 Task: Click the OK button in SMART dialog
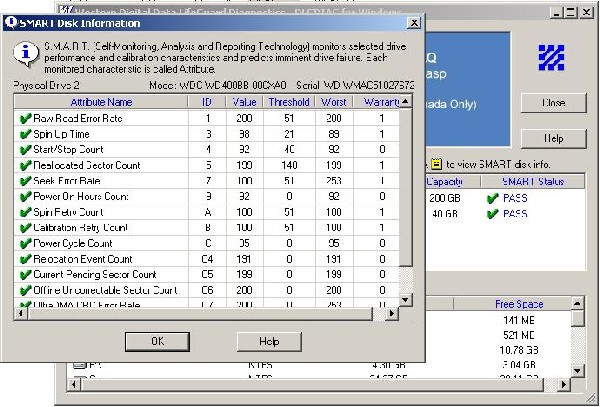click(x=157, y=342)
